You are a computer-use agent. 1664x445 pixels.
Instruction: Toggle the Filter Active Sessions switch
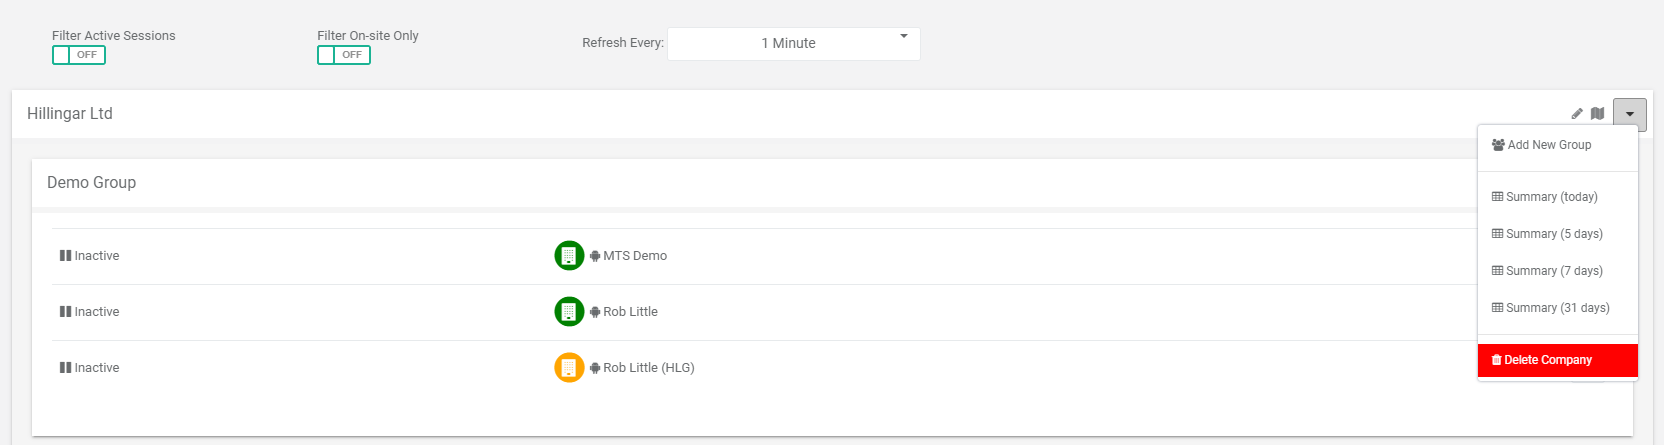[x=79, y=55]
